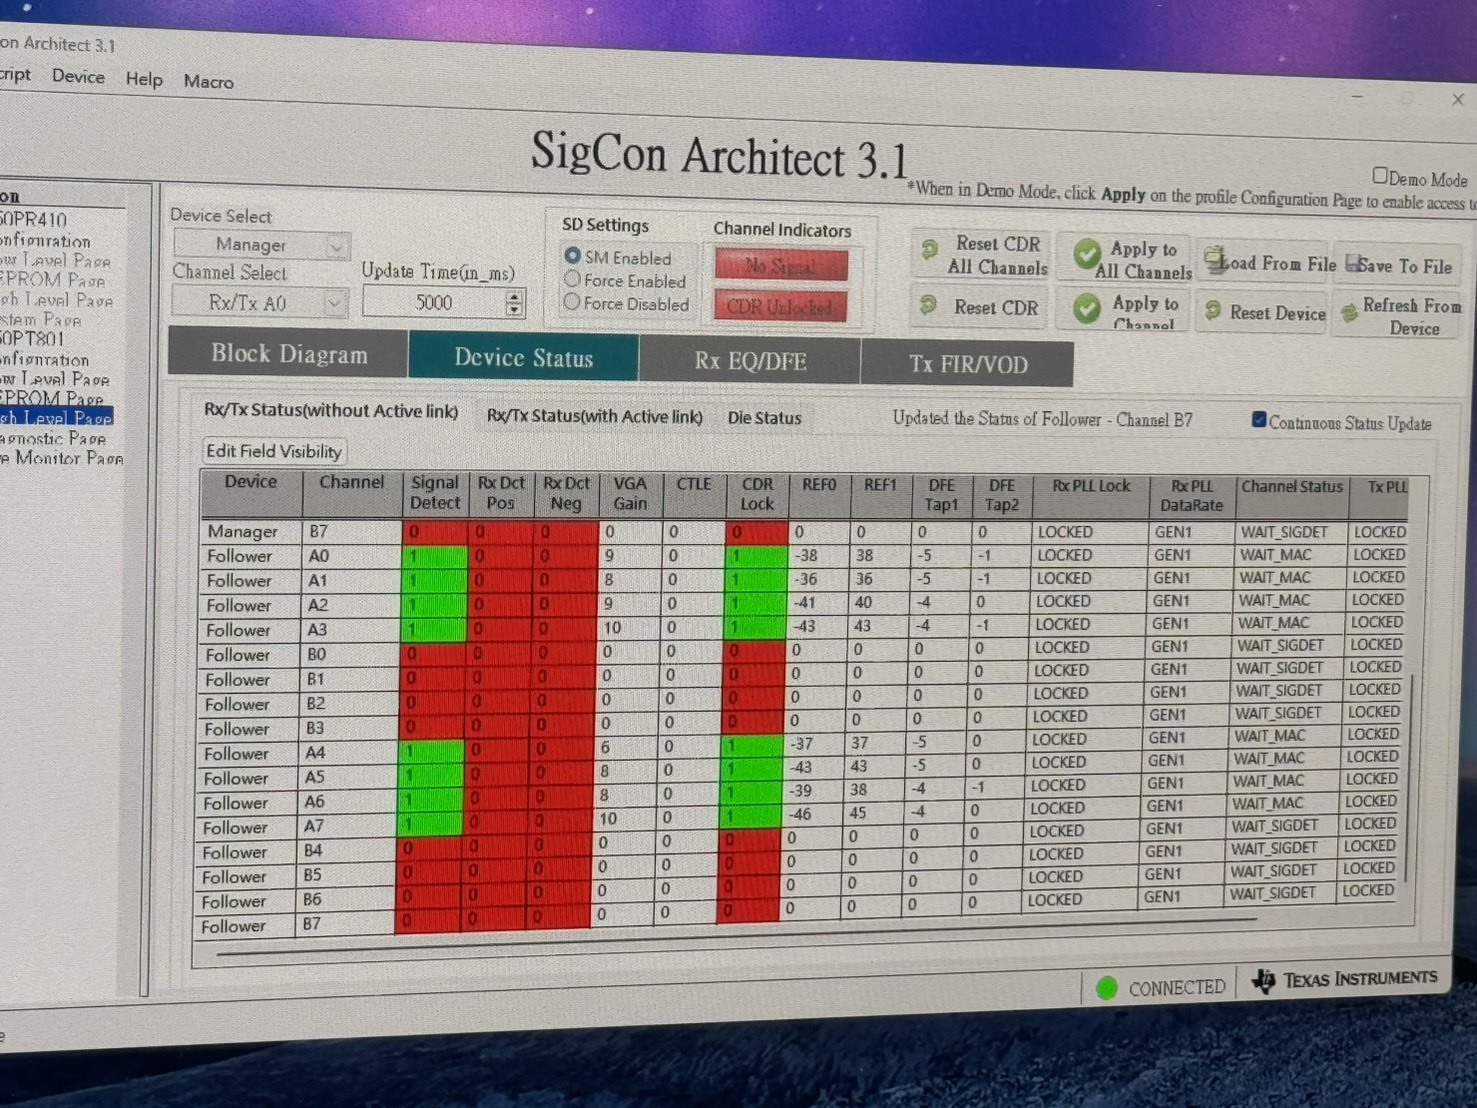Screen dimensions: 1477x1108
Task: Click the Rx PLL DataRate column header
Action: 1191,496
